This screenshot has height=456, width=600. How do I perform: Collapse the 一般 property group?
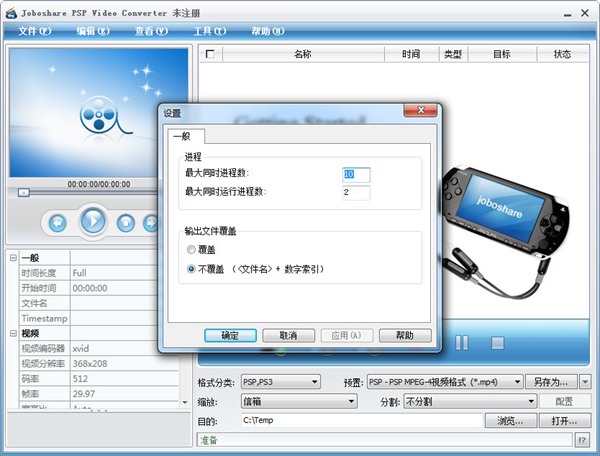[13, 257]
